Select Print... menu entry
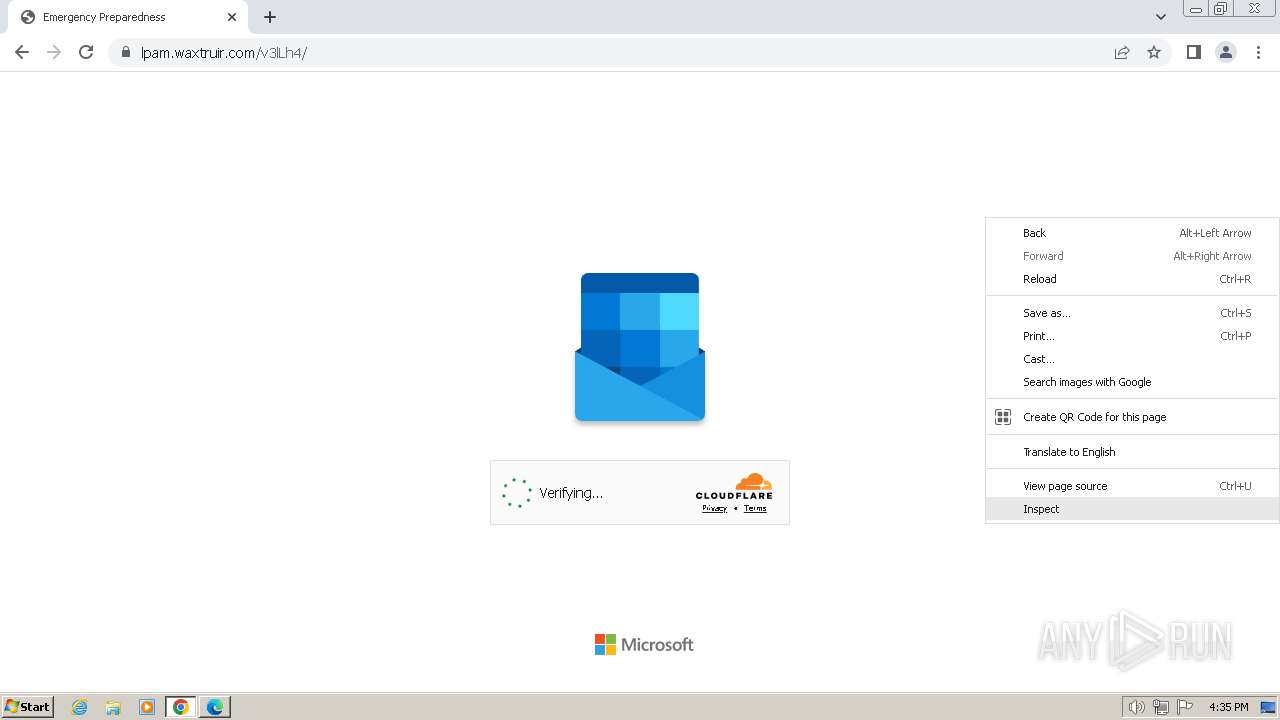The width and height of the screenshot is (1280, 720). [x=1132, y=336]
